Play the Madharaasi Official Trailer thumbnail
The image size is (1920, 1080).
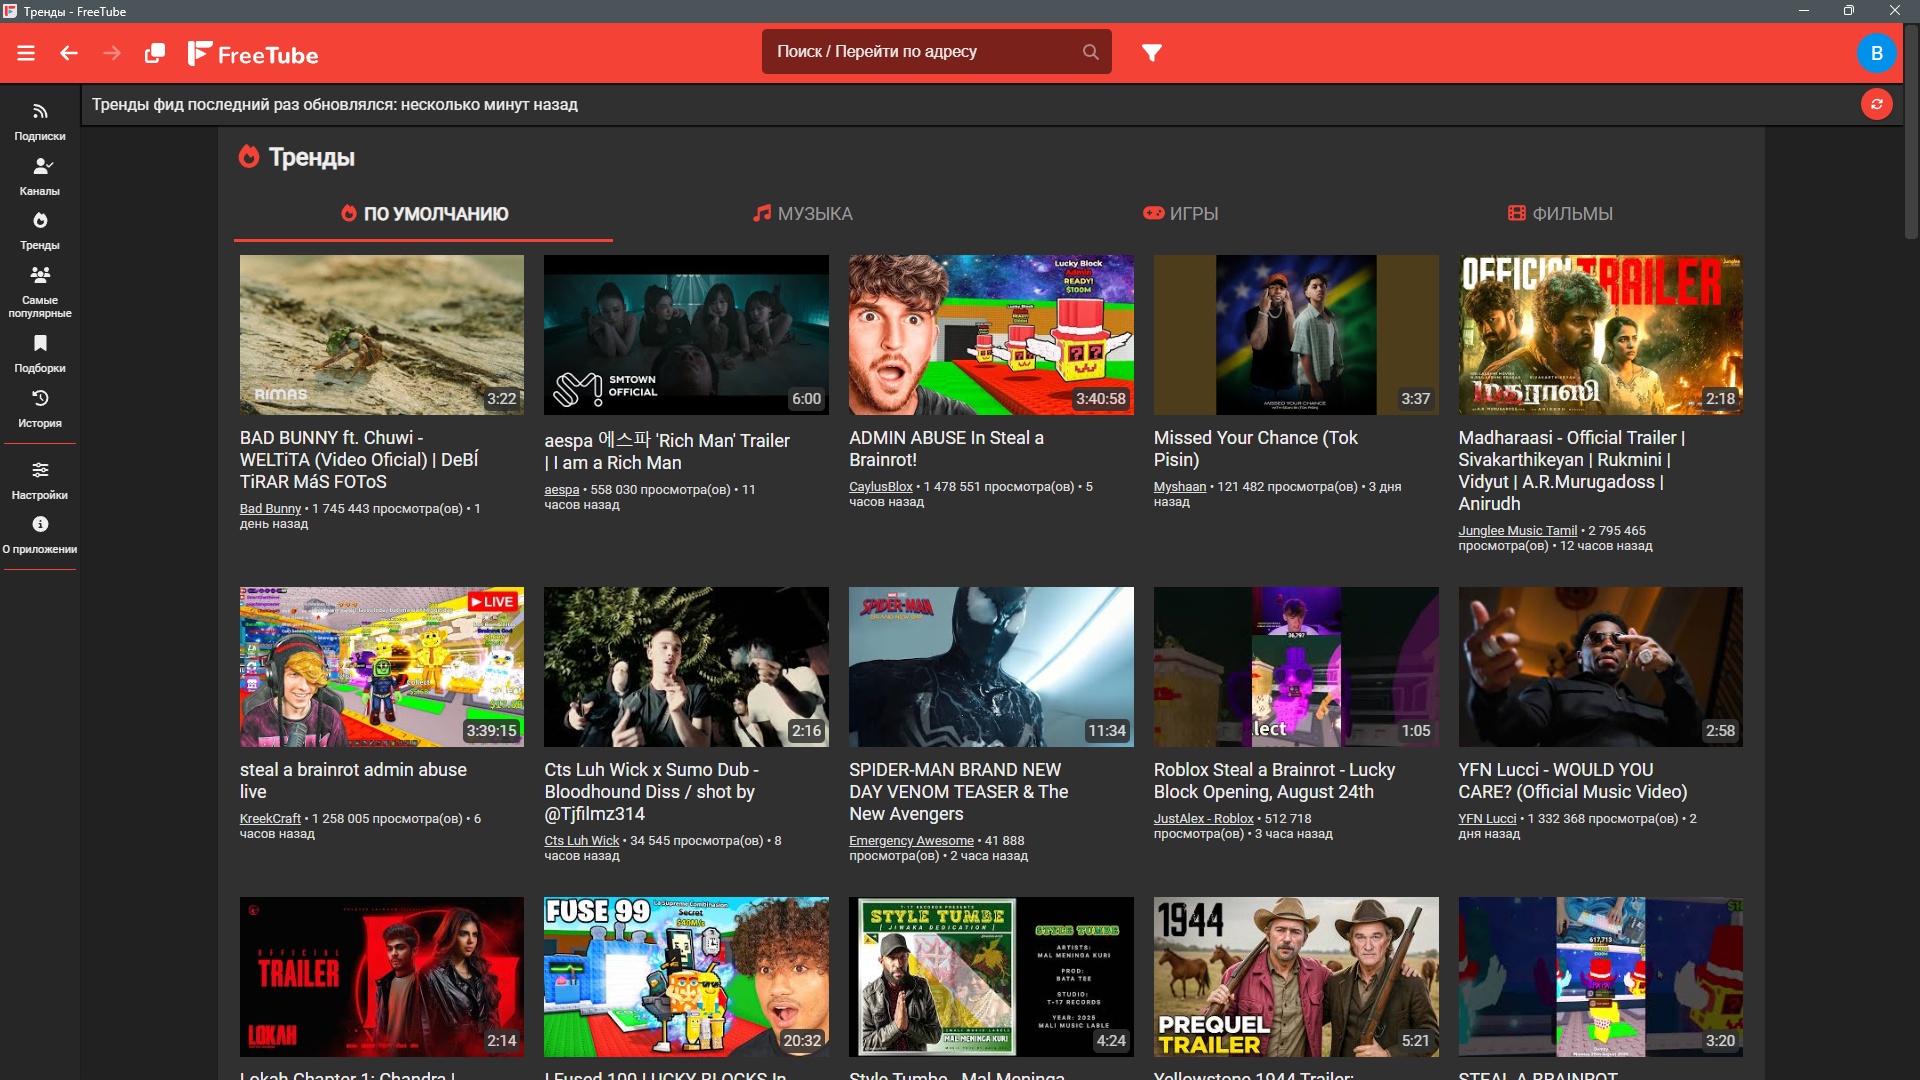pos(1600,335)
